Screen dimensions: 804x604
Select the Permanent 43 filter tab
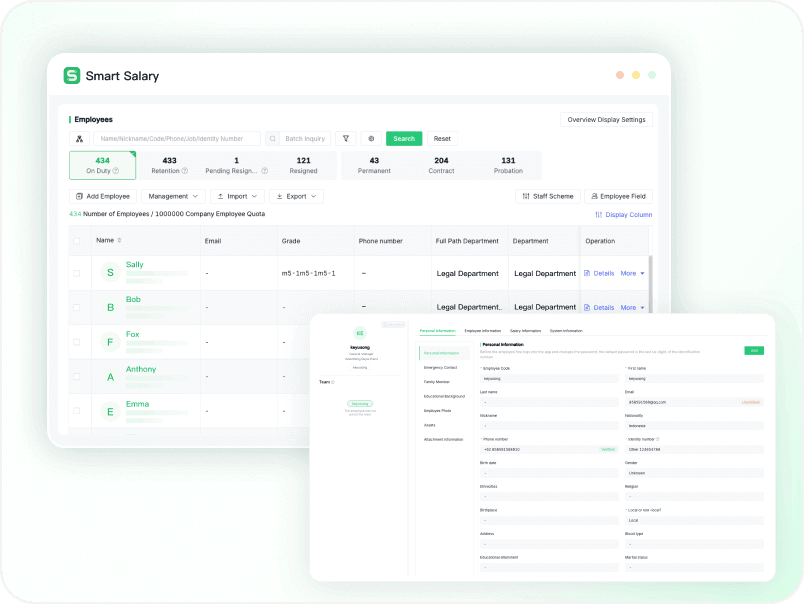click(x=374, y=165)
